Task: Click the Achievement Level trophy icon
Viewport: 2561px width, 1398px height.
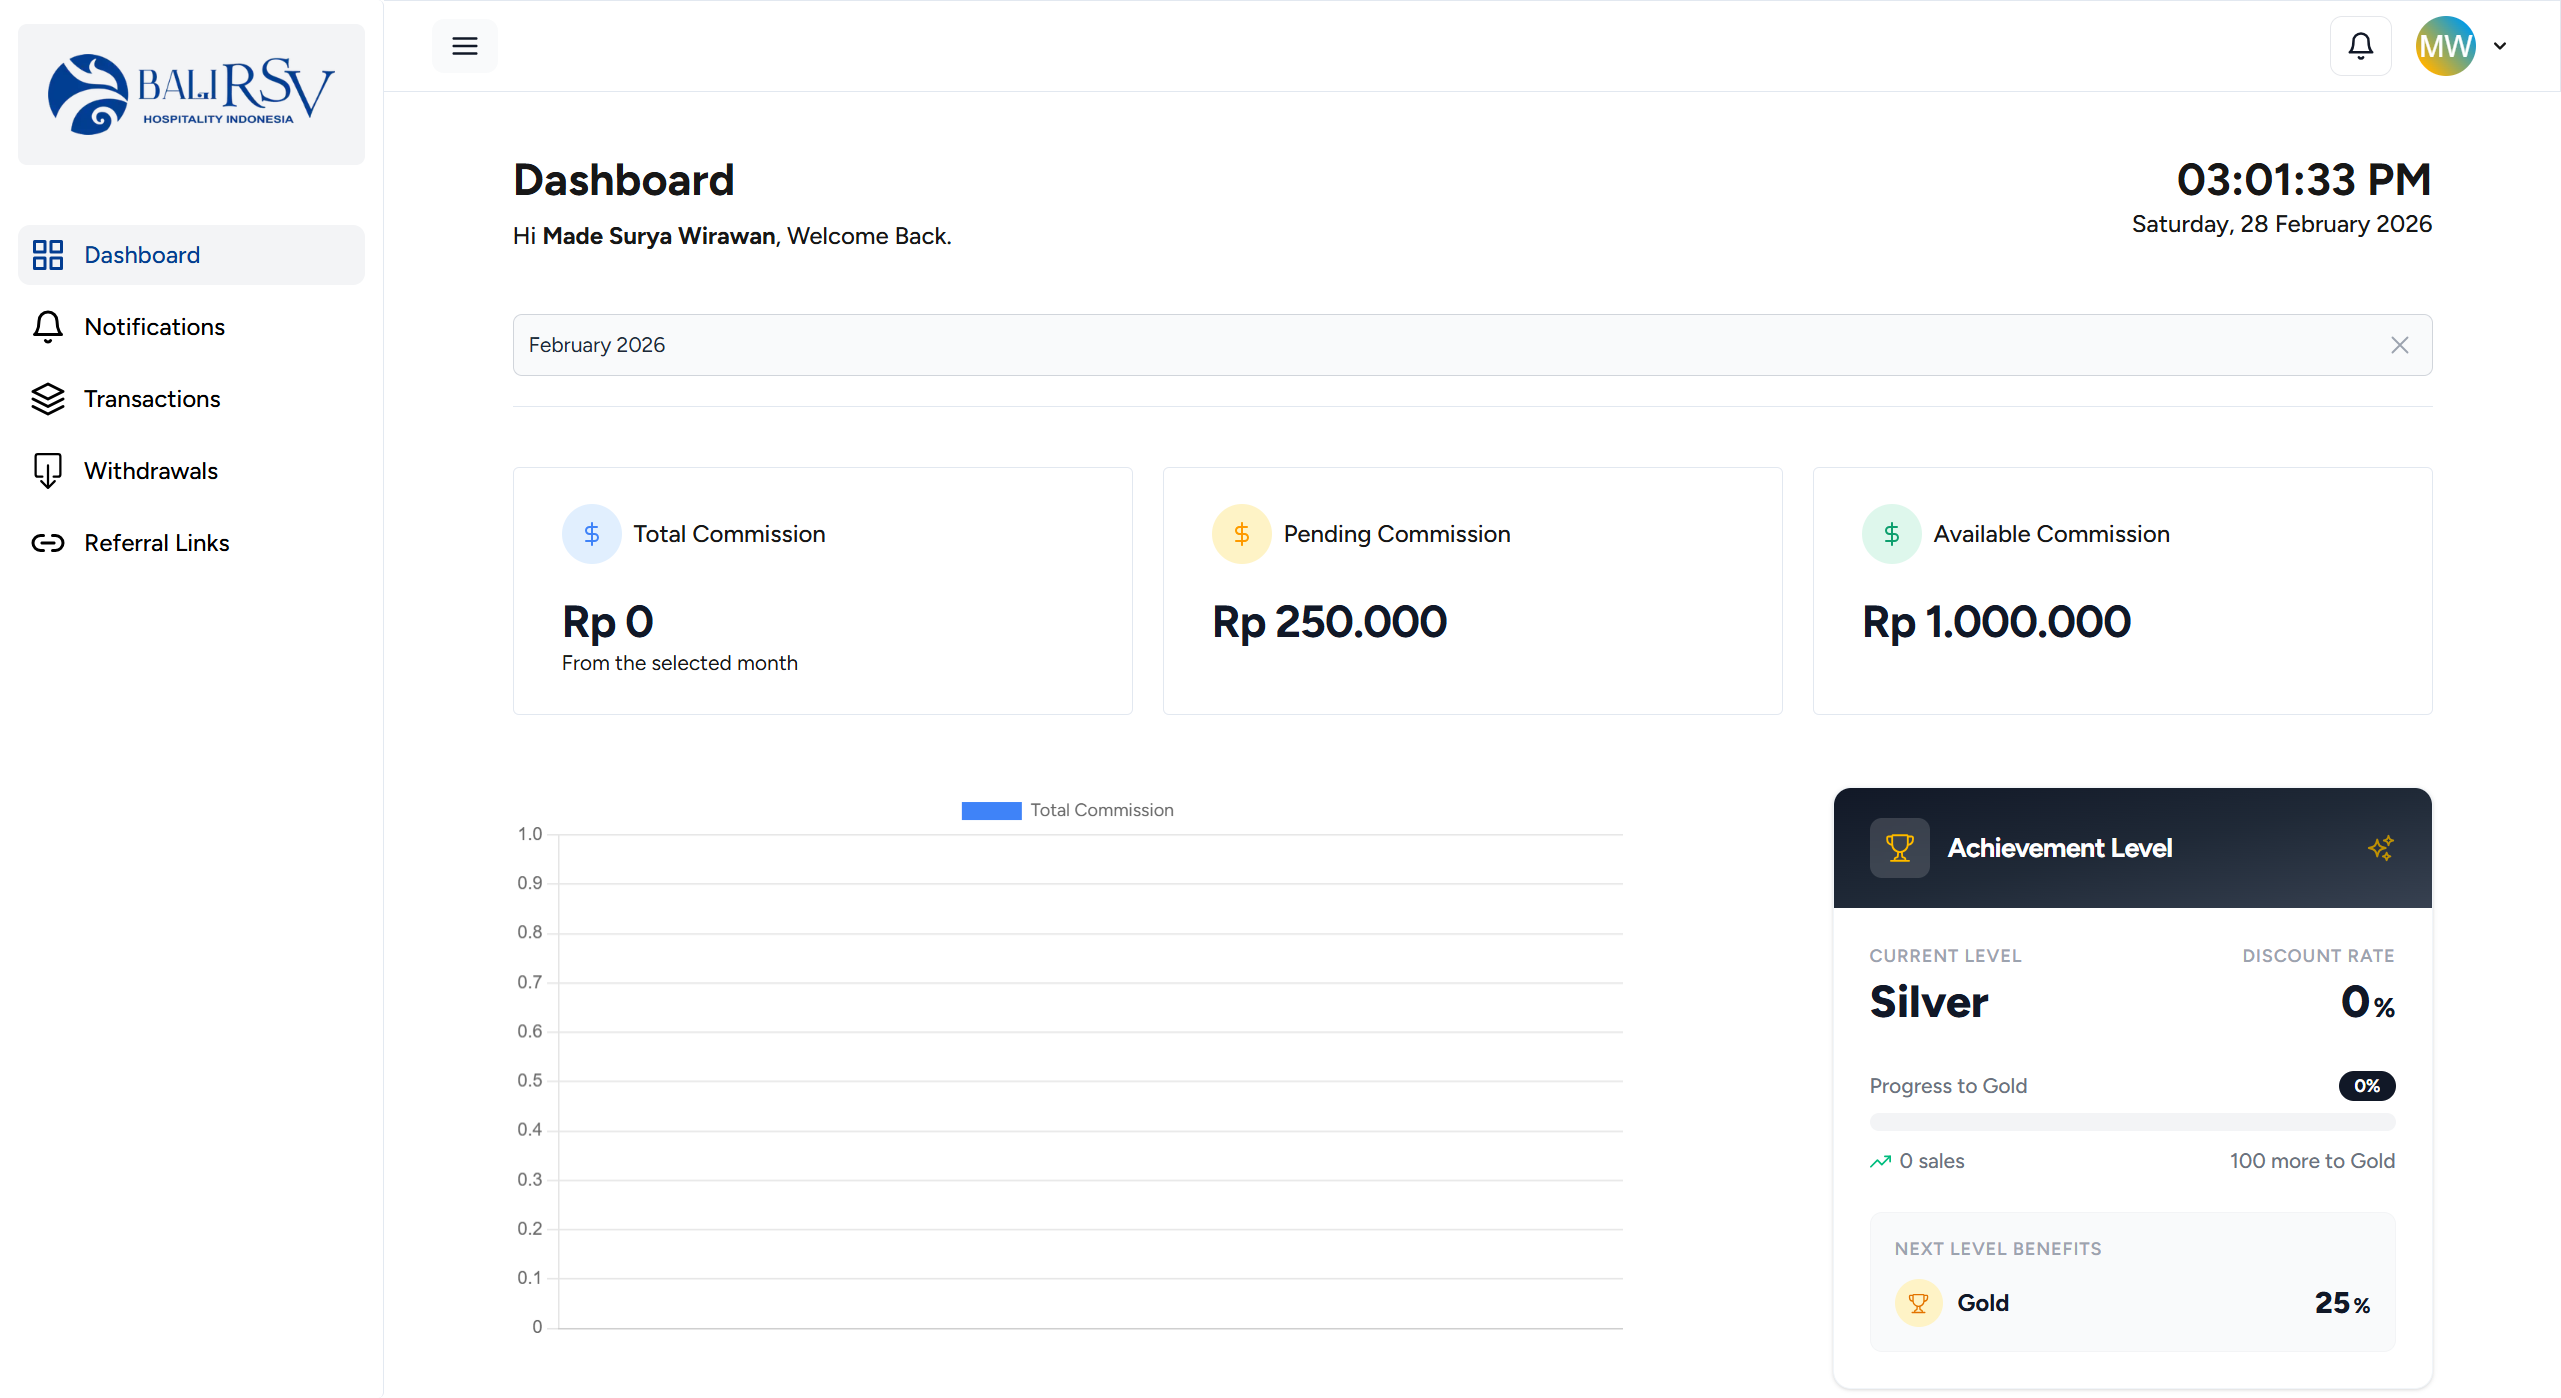Action: 1899,848
